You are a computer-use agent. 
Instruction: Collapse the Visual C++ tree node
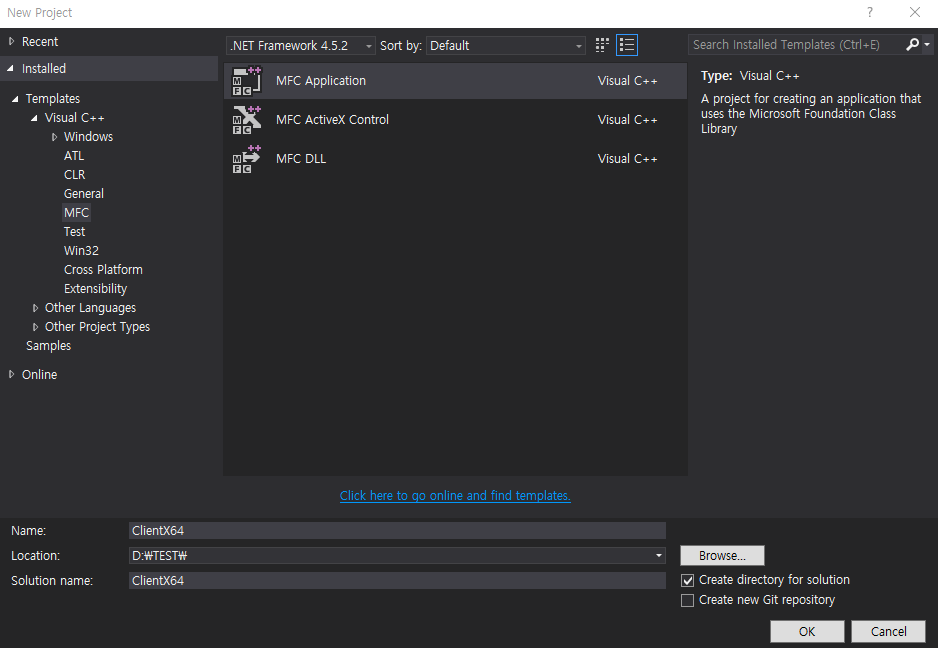coord(35,118)
